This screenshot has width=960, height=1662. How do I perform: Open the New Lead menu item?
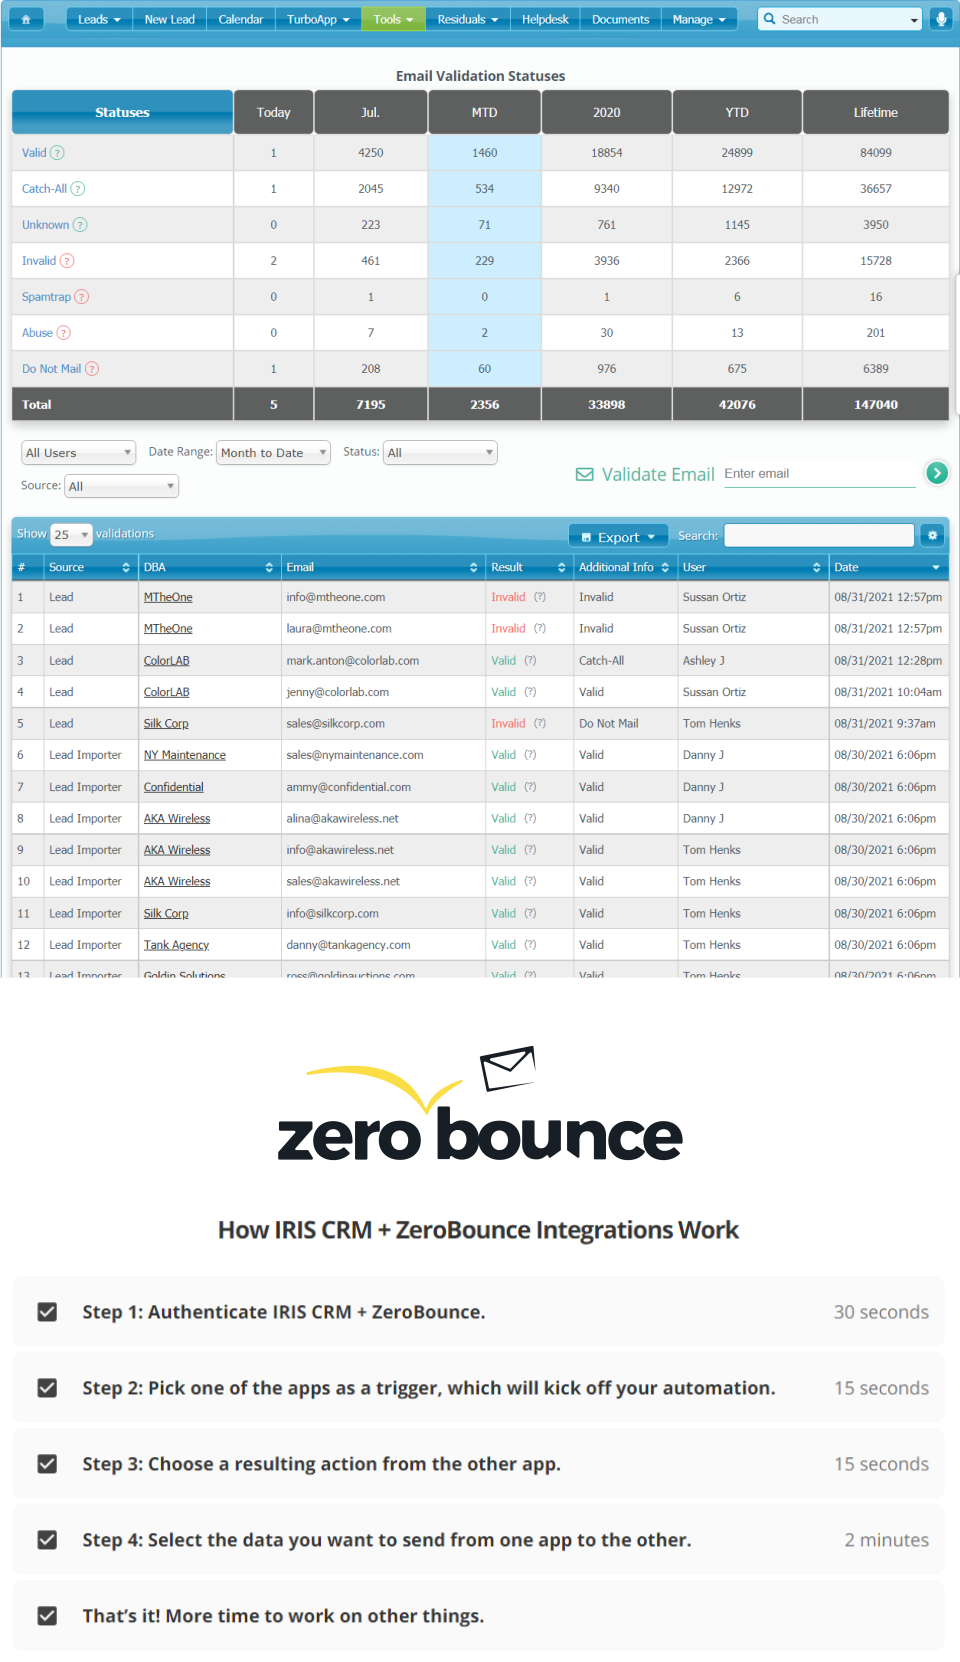[169, 19]
